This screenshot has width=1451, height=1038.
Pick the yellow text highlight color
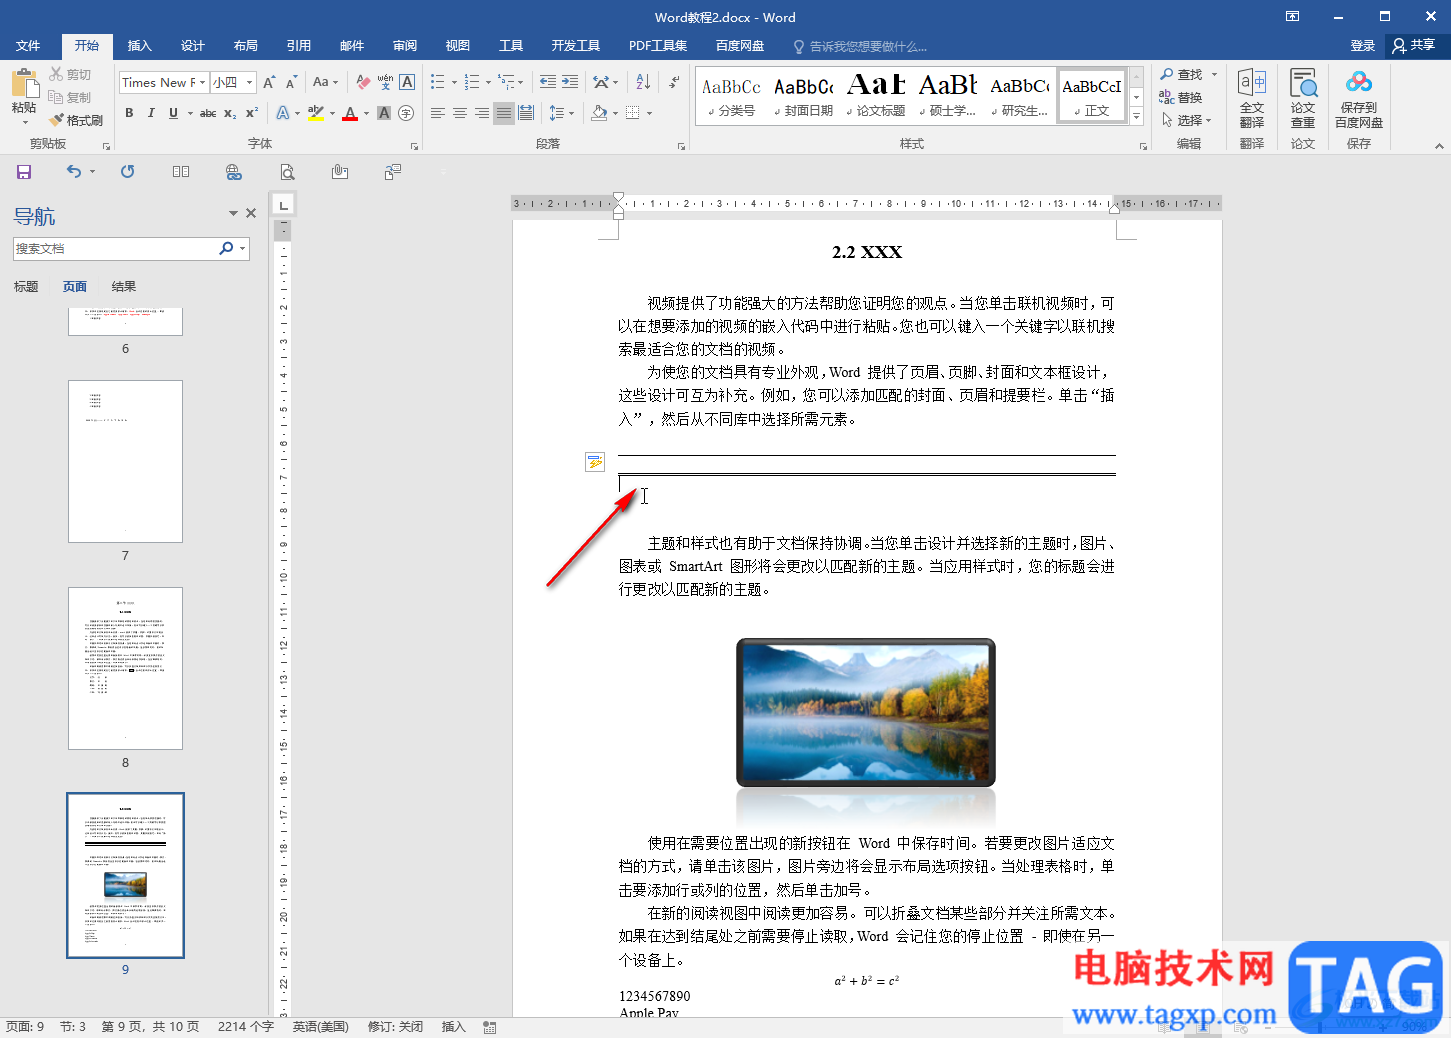click(315, 113)
